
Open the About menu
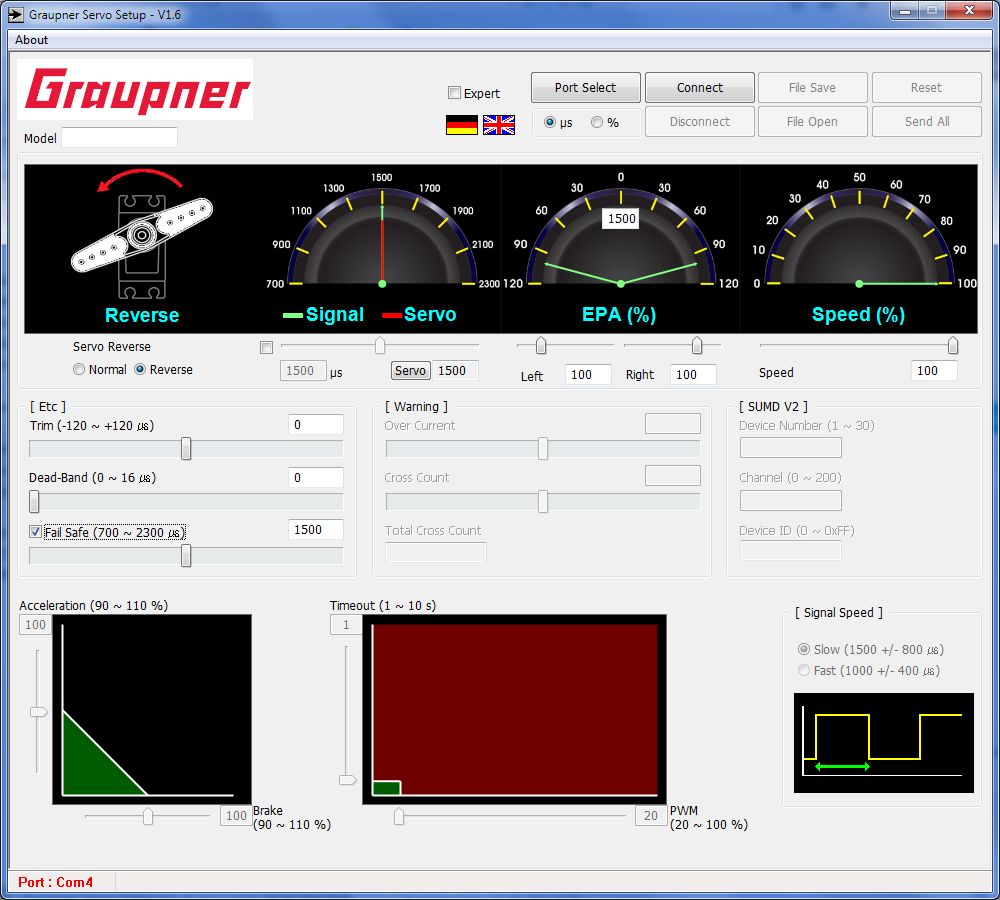point(31,40)
